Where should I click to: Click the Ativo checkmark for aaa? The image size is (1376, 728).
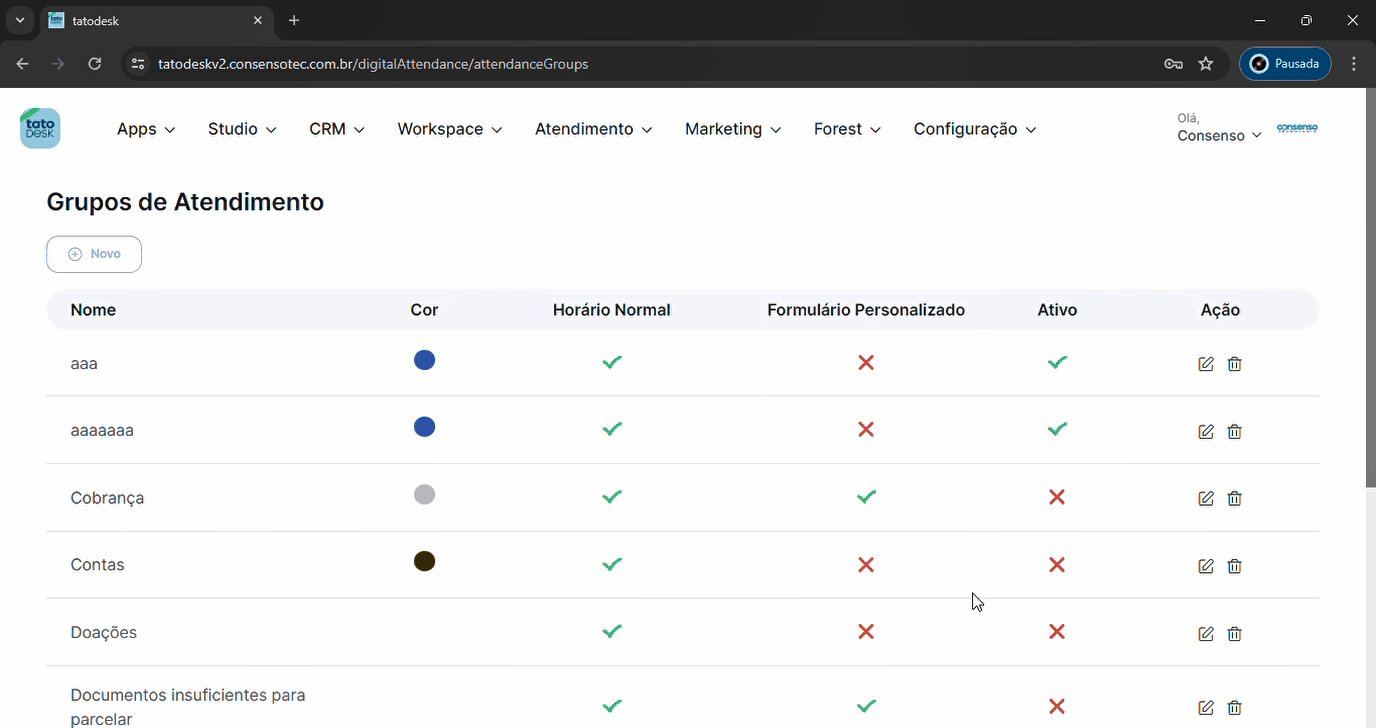(x=1057, y=362)
